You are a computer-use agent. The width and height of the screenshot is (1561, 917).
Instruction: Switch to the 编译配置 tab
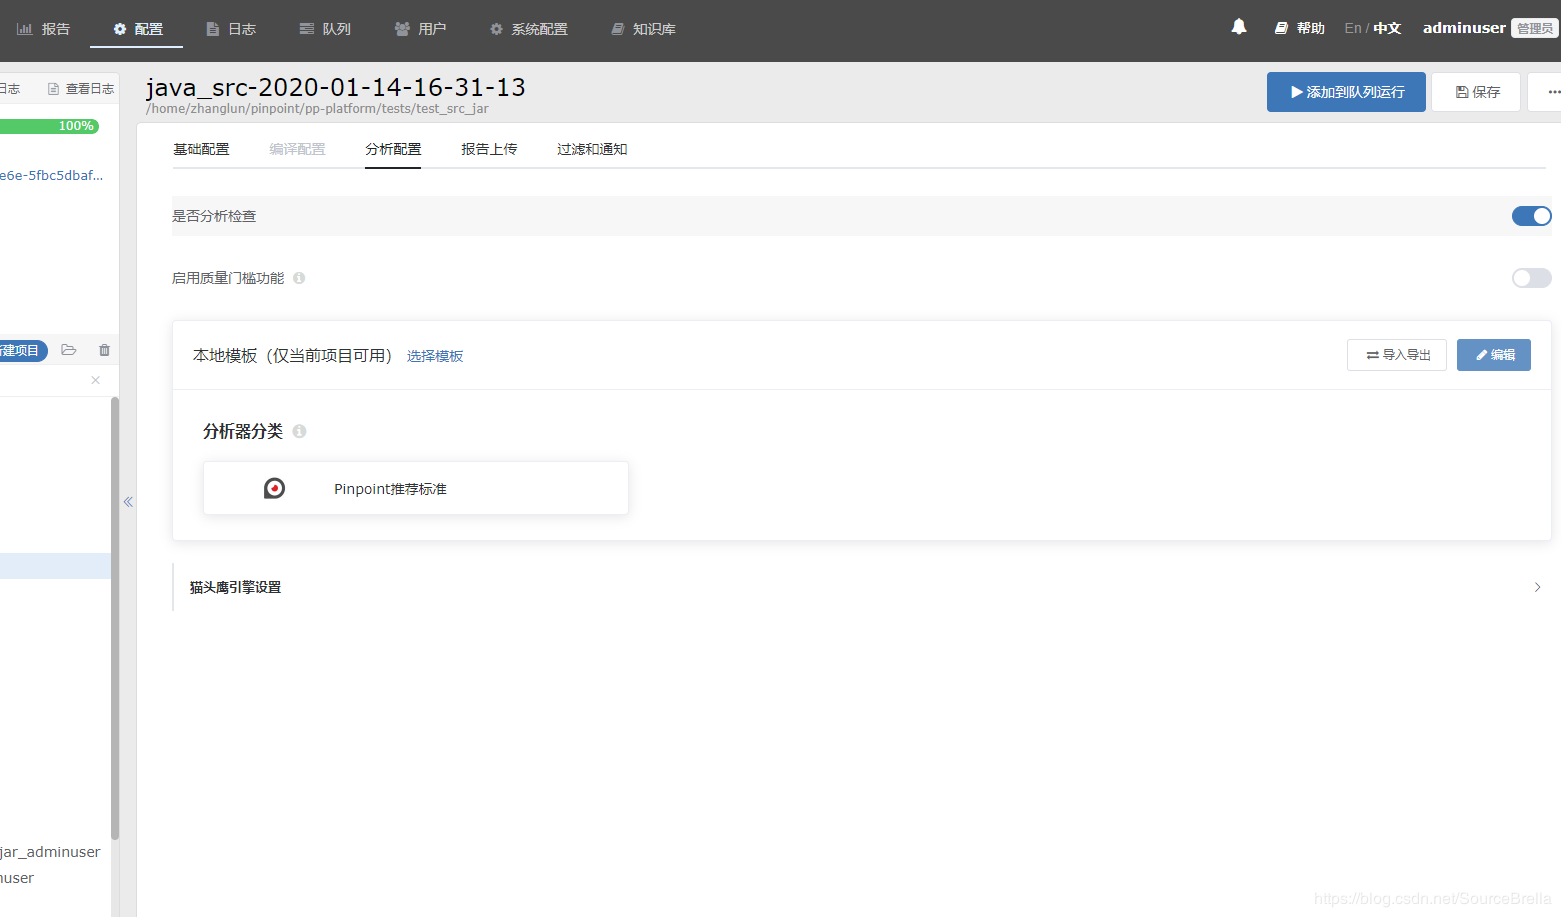(297, 149)
